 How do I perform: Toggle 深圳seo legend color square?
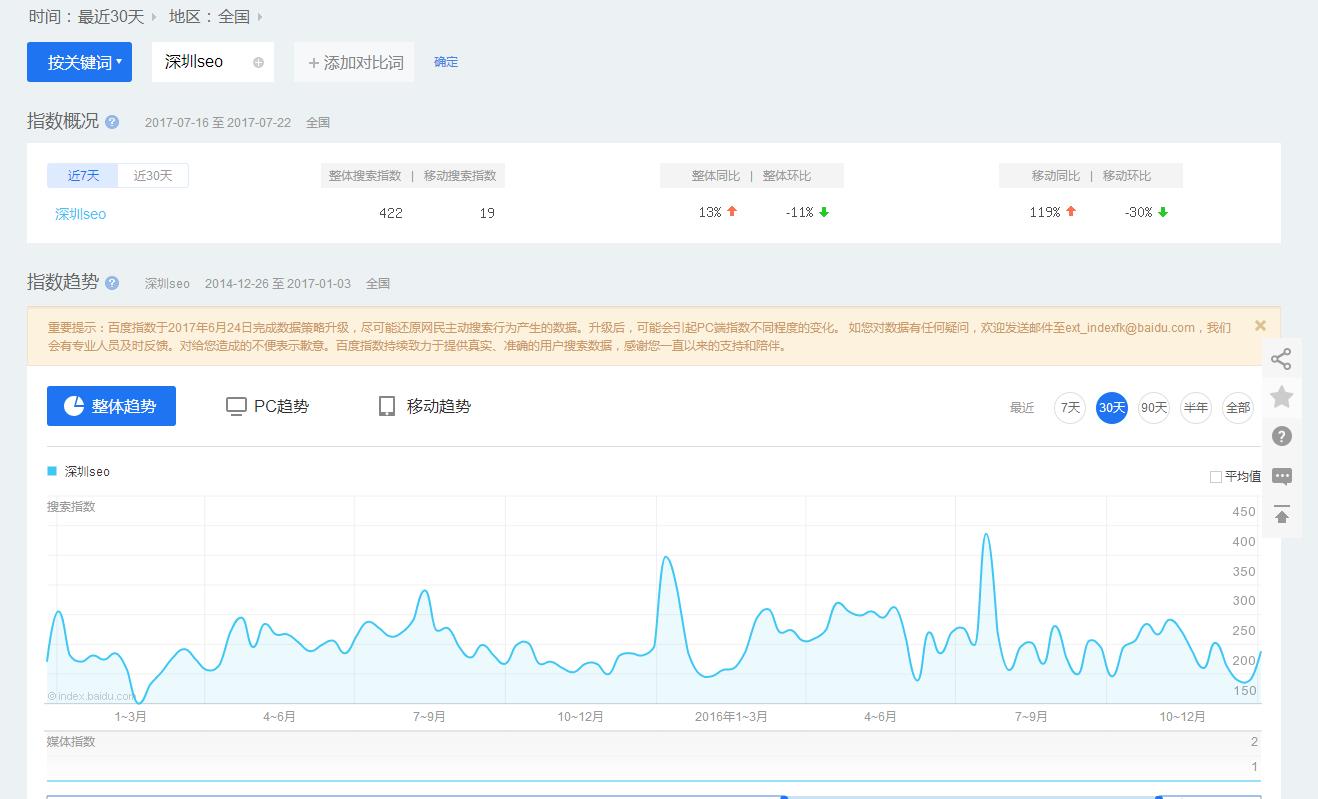point(52,471)
